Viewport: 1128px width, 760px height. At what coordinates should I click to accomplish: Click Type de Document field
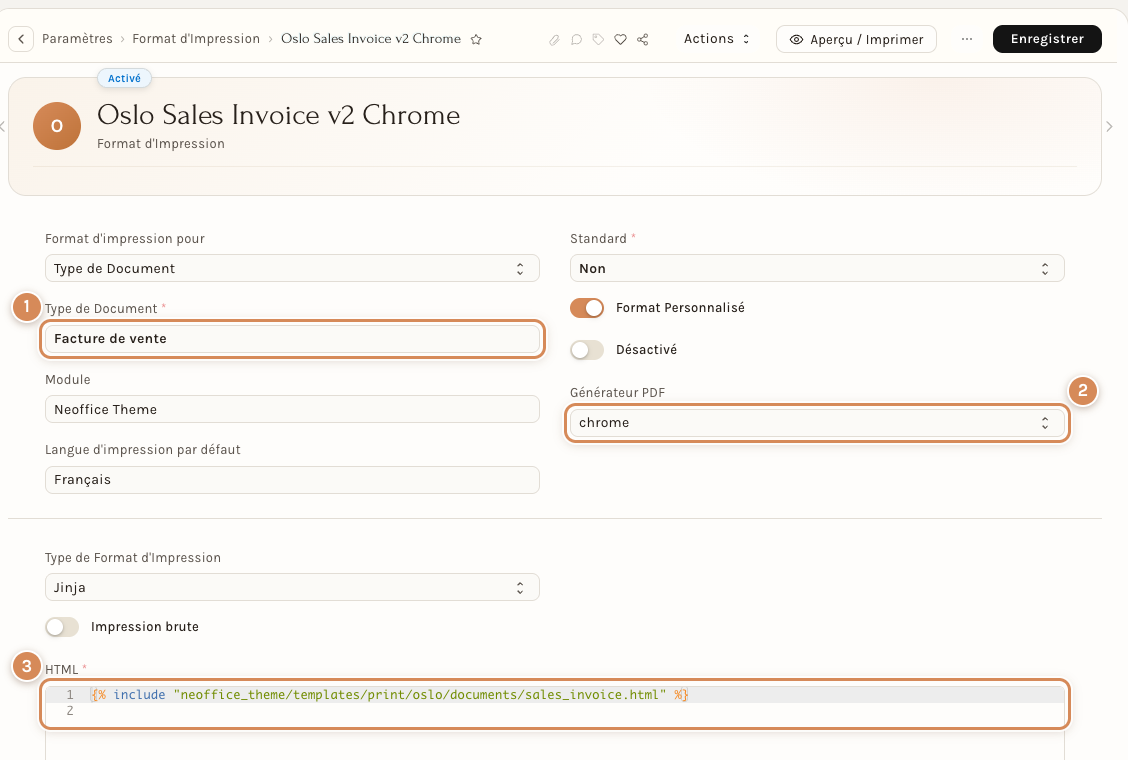(x=292, y=338)
